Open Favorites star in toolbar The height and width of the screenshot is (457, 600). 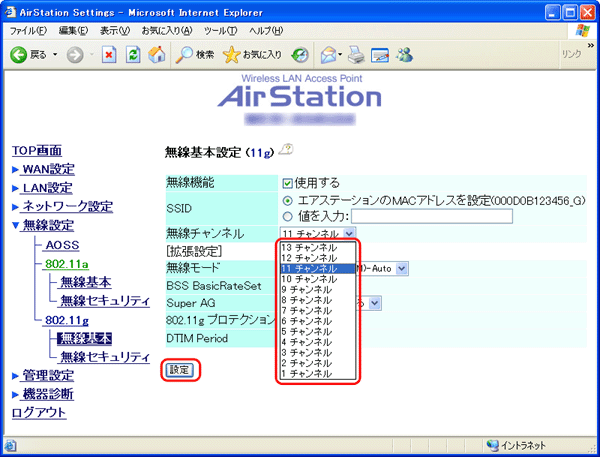click(231, 55)
